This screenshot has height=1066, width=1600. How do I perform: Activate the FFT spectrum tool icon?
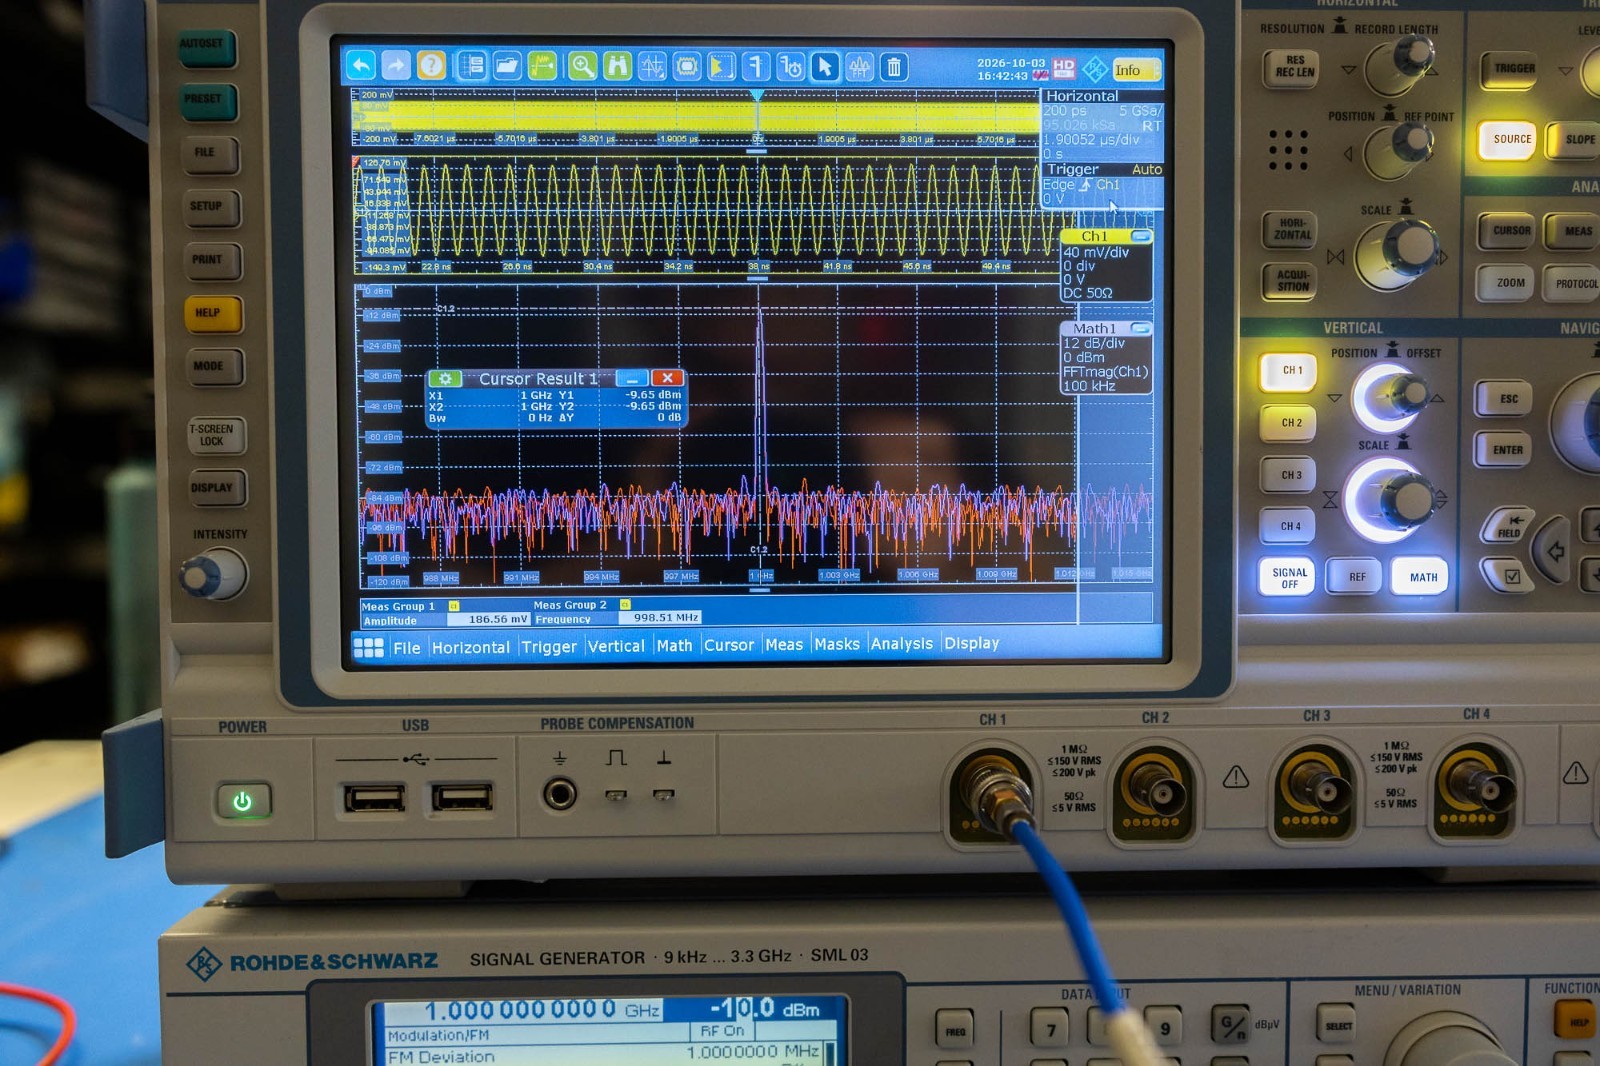(x=860, y=66)
